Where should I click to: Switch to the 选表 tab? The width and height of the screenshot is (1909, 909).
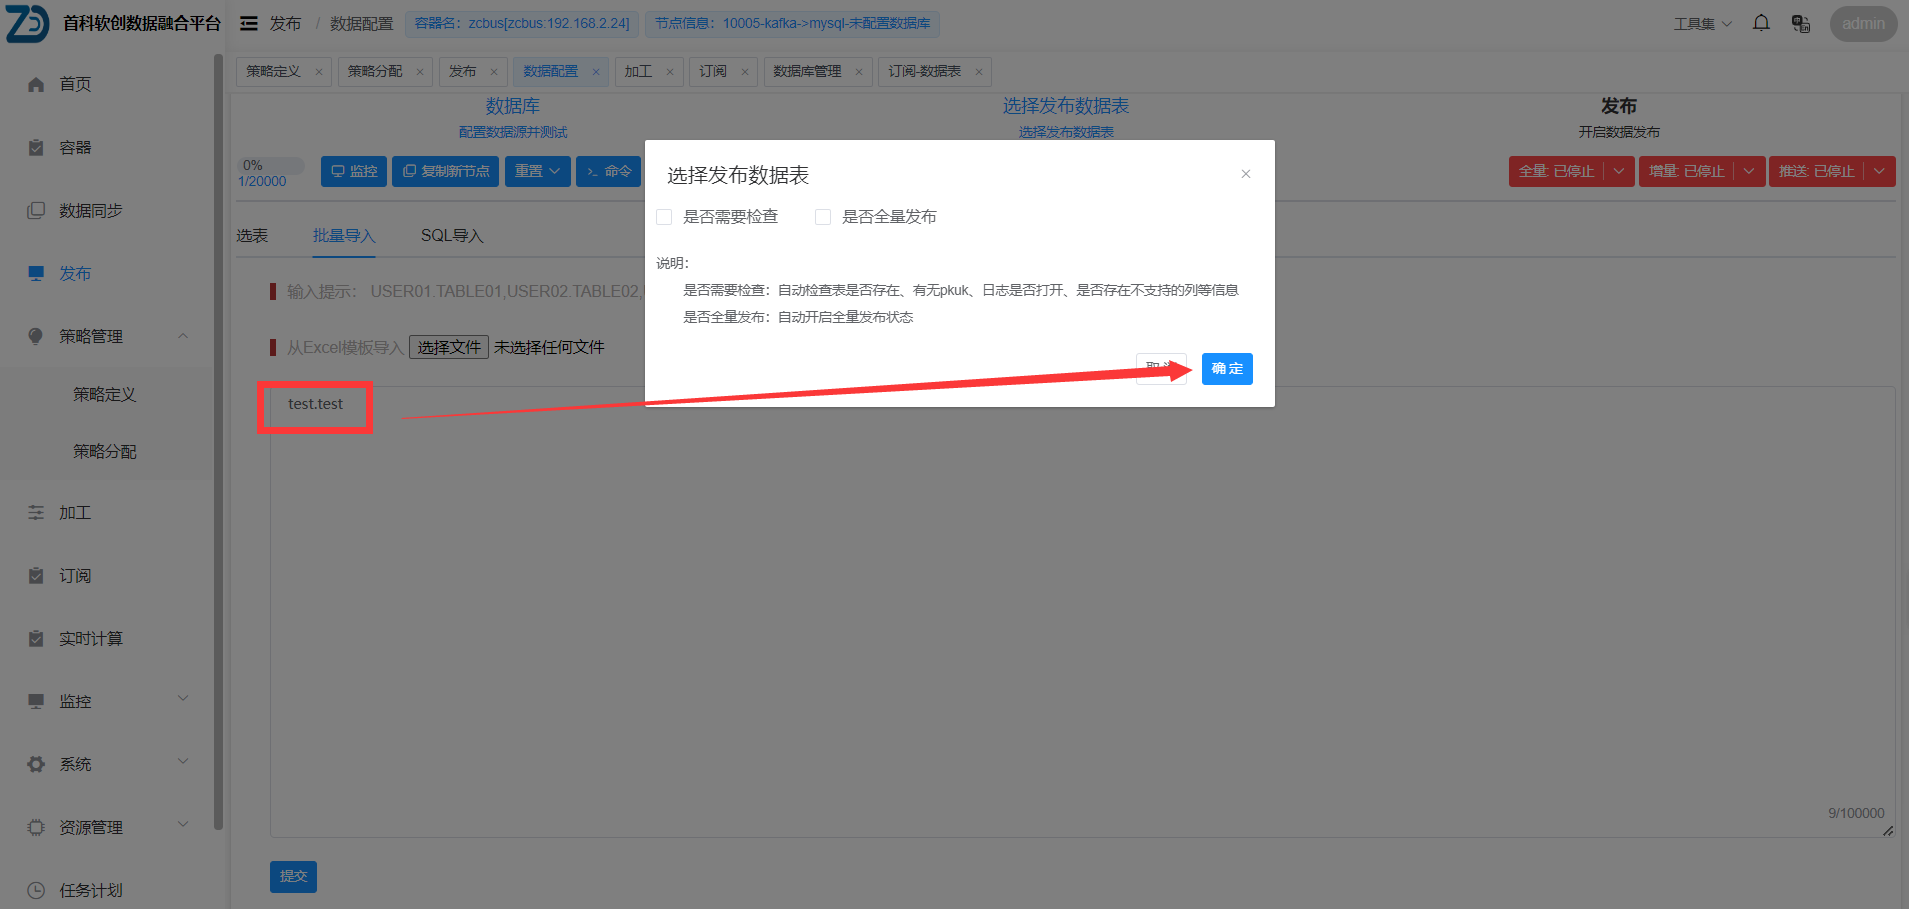253,235
